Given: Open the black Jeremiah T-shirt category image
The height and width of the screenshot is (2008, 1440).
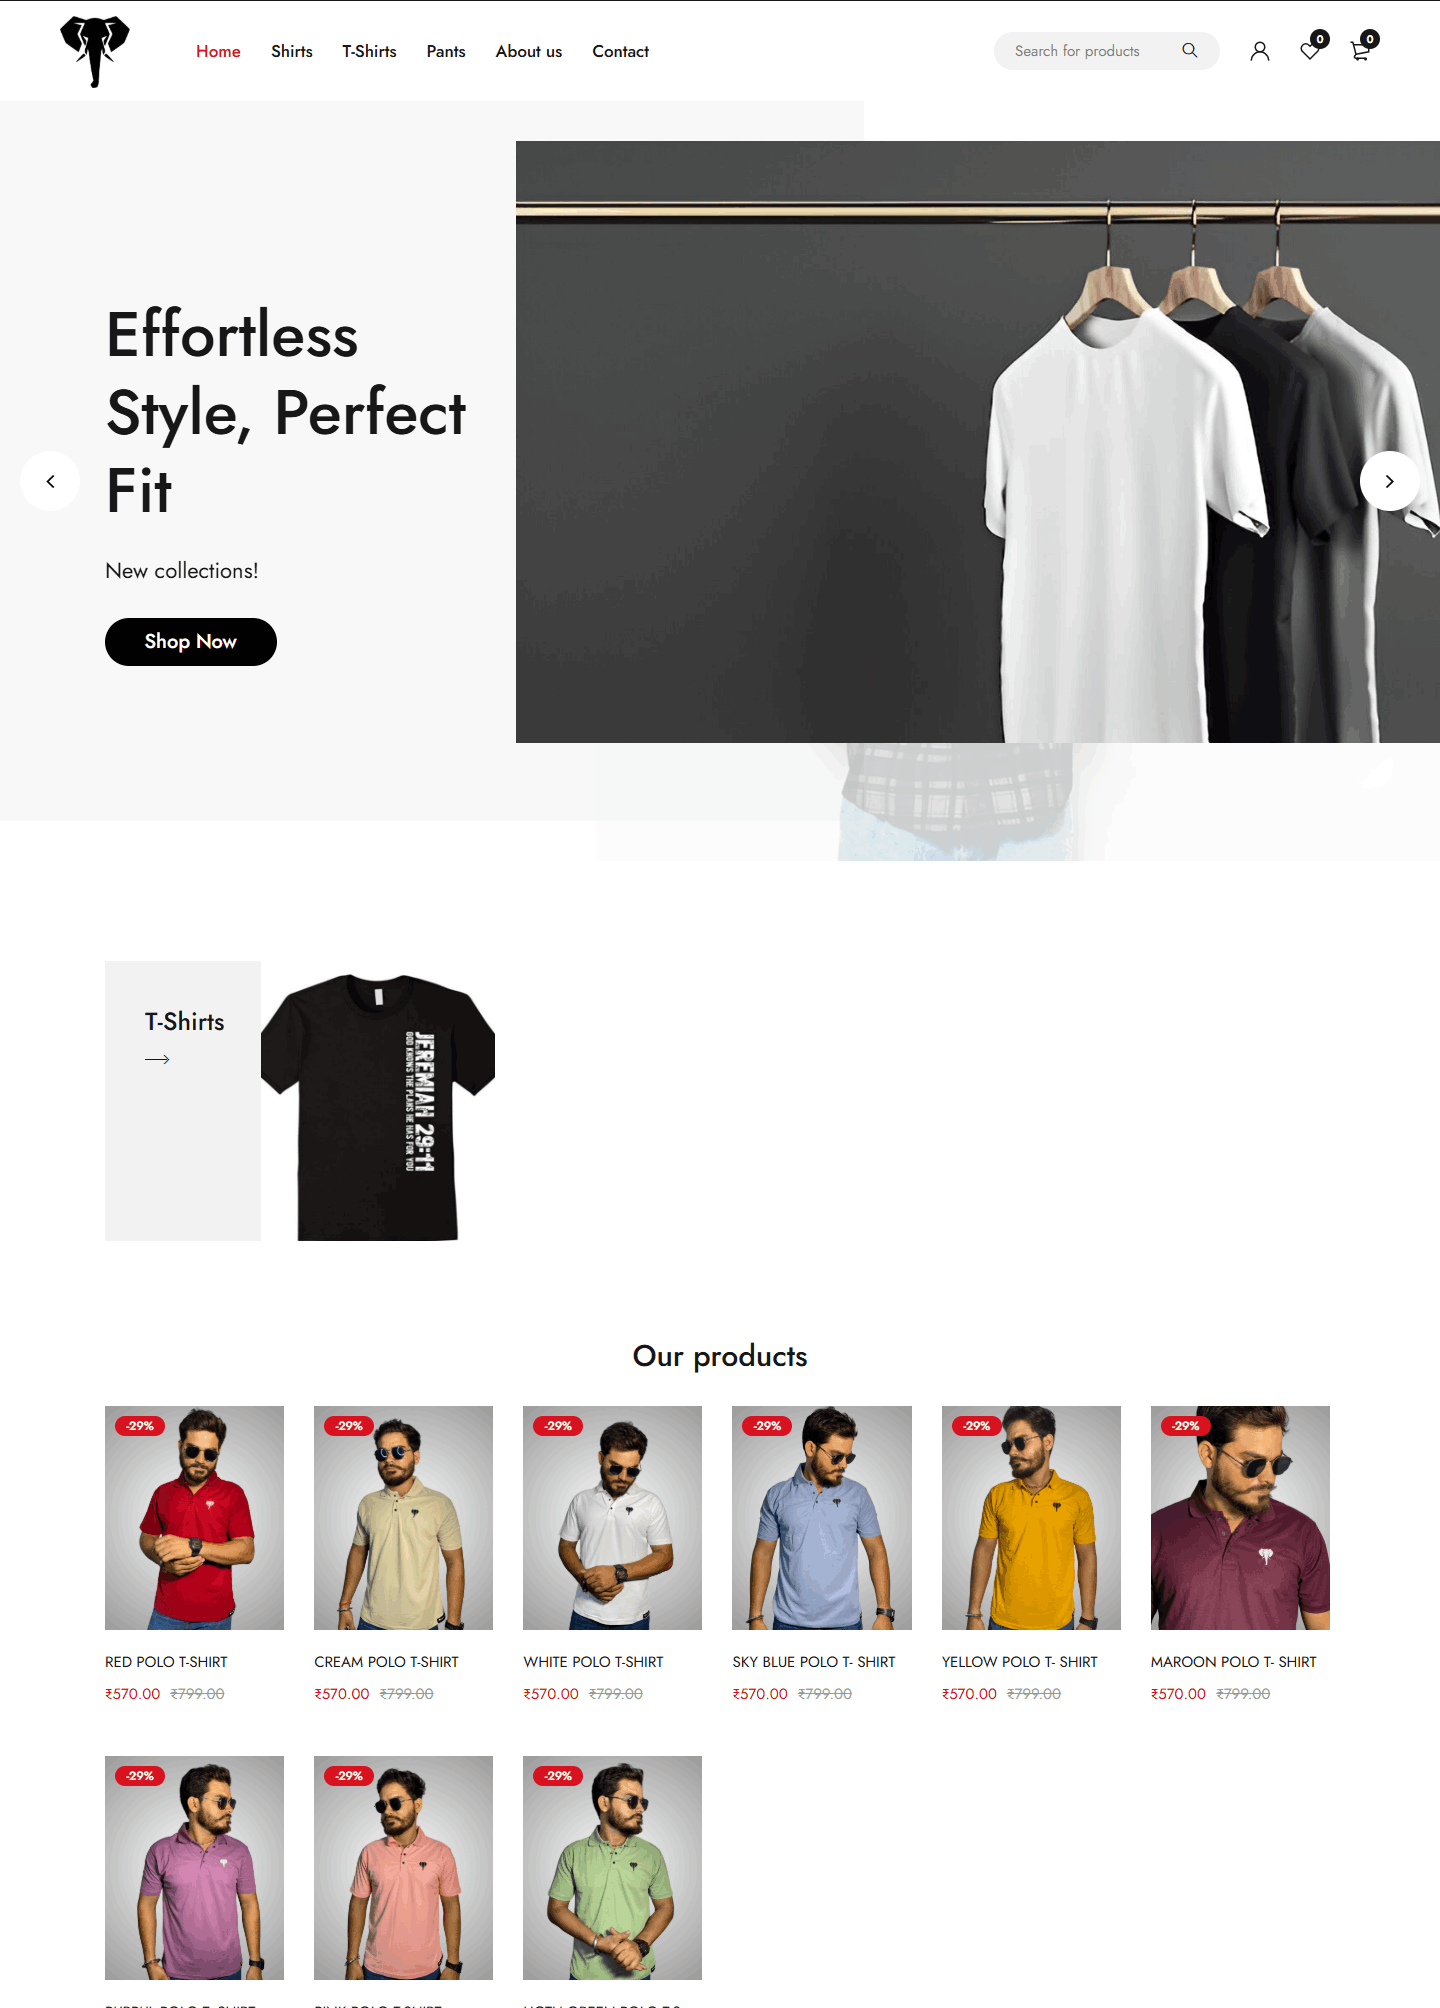Looking at the screenshot, I should click(x=378, y=1101).
